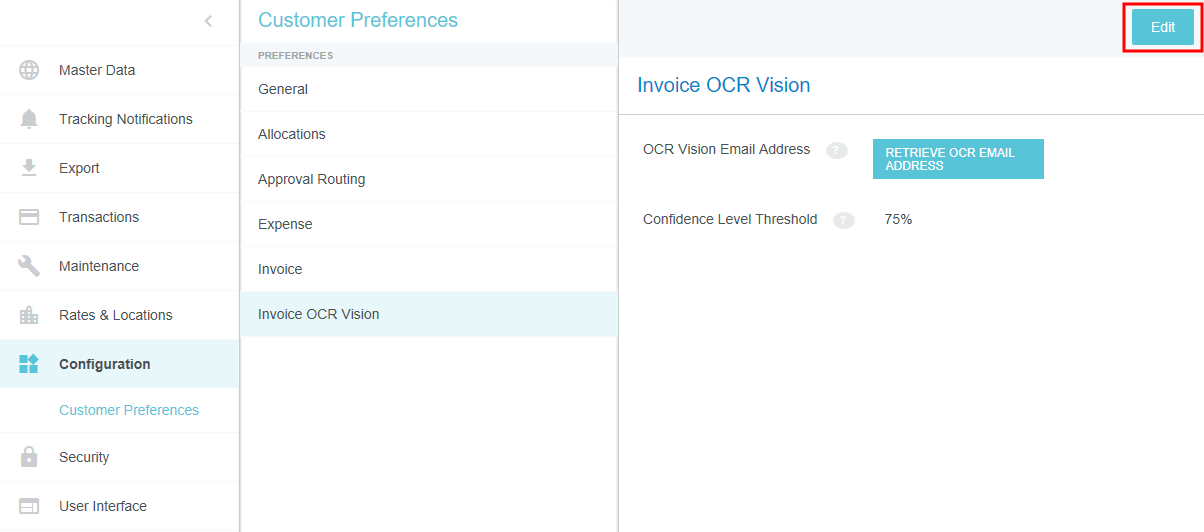Screen dimensions: 1204x532
Task: Select the Allocations preferences item
Action: 292,134
